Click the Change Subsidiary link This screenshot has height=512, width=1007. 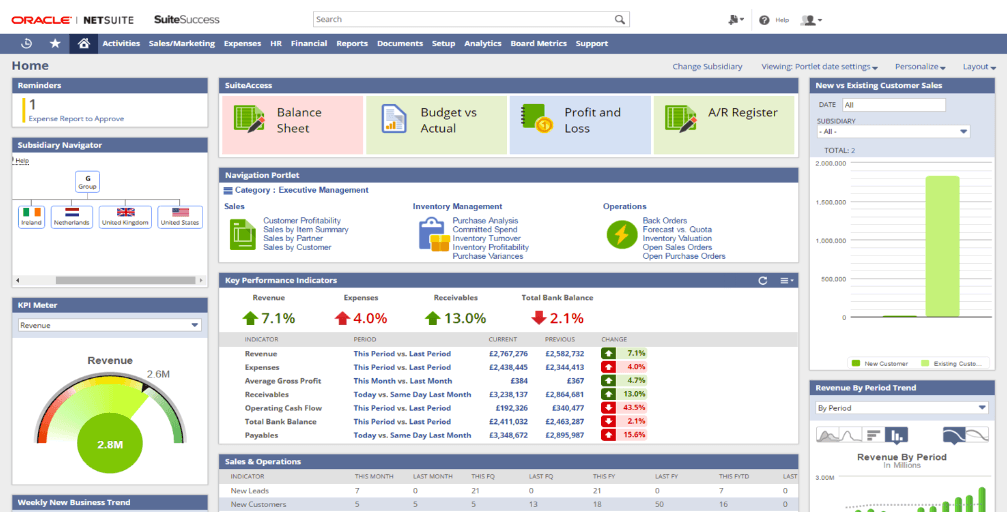coord(707,67)
